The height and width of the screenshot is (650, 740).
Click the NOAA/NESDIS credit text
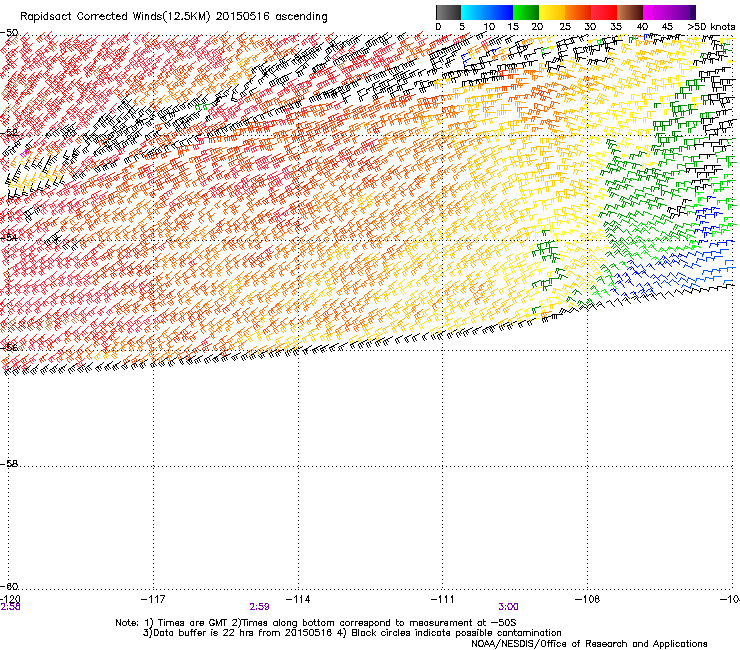click(589, 644)
